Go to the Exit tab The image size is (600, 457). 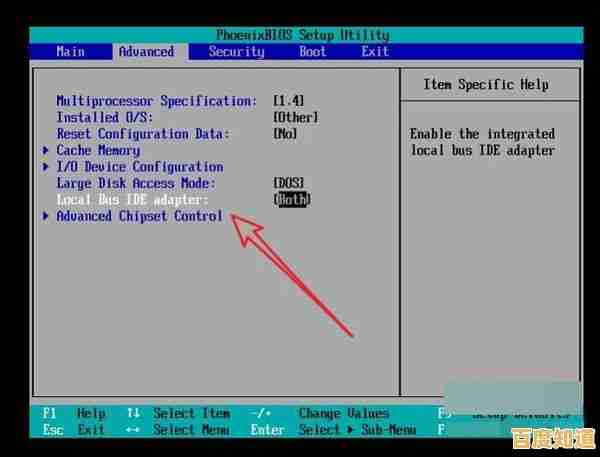pyautogui.click(x=375, y=52)
